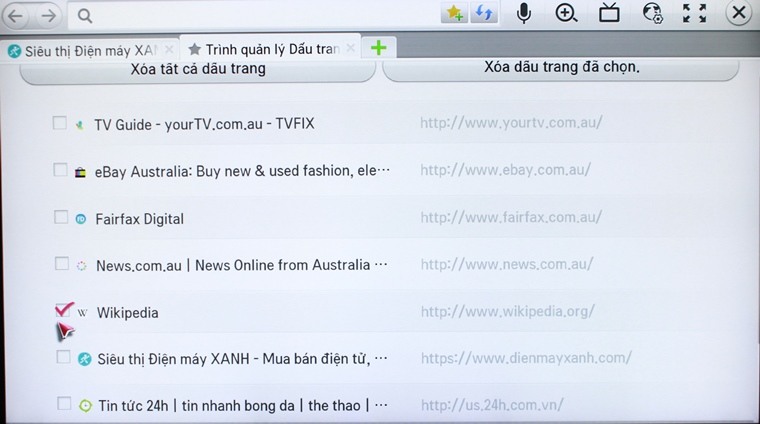Click the Wikipedia W favicon
The image size is (760, 424).
coord(82,313)
